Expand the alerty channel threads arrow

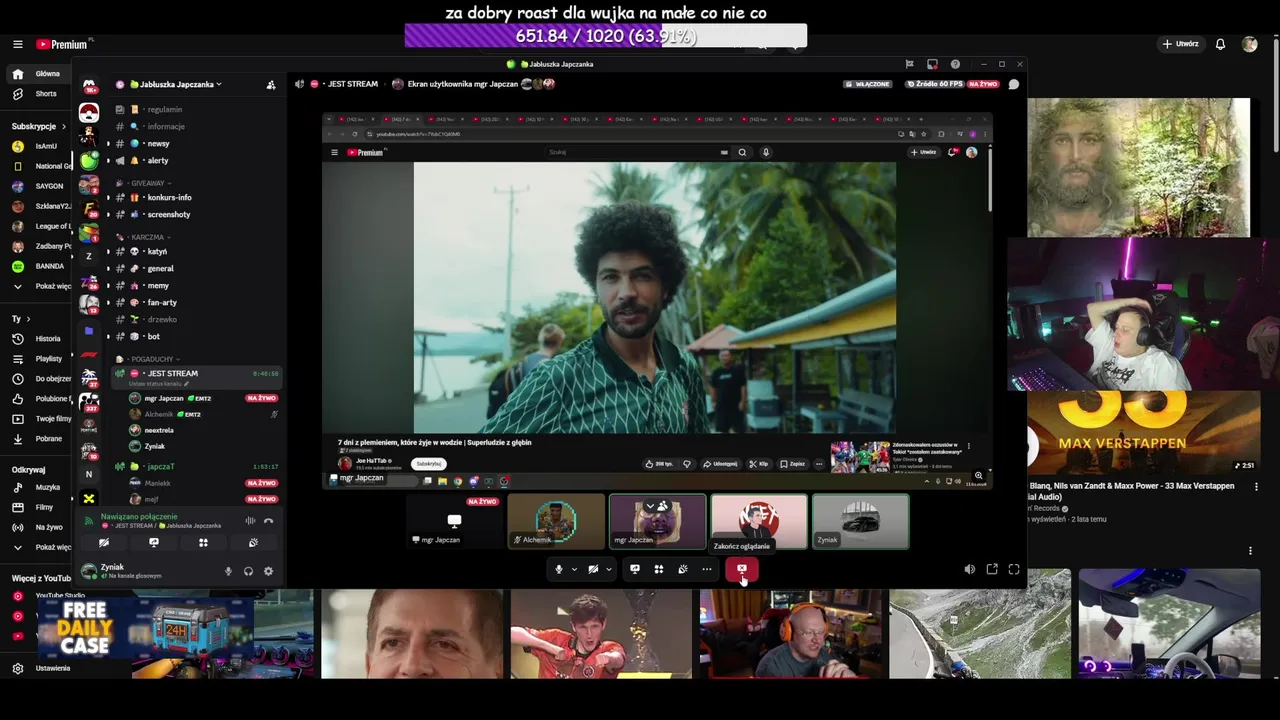108,160
